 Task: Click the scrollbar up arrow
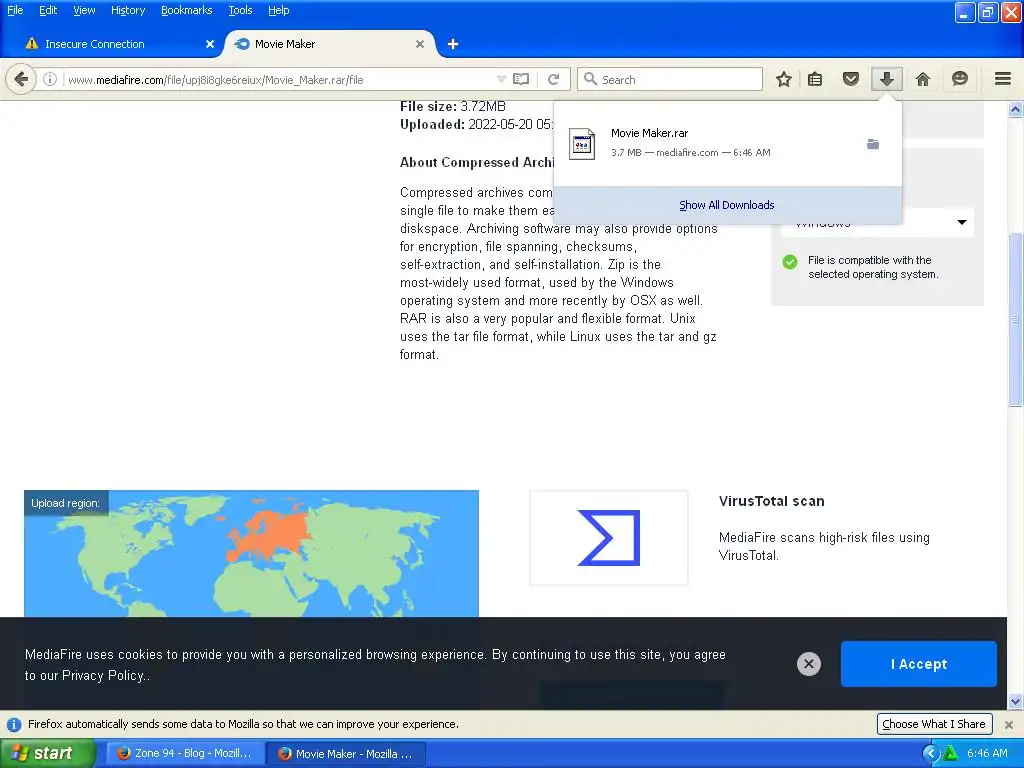click(x=1016, y=110)
